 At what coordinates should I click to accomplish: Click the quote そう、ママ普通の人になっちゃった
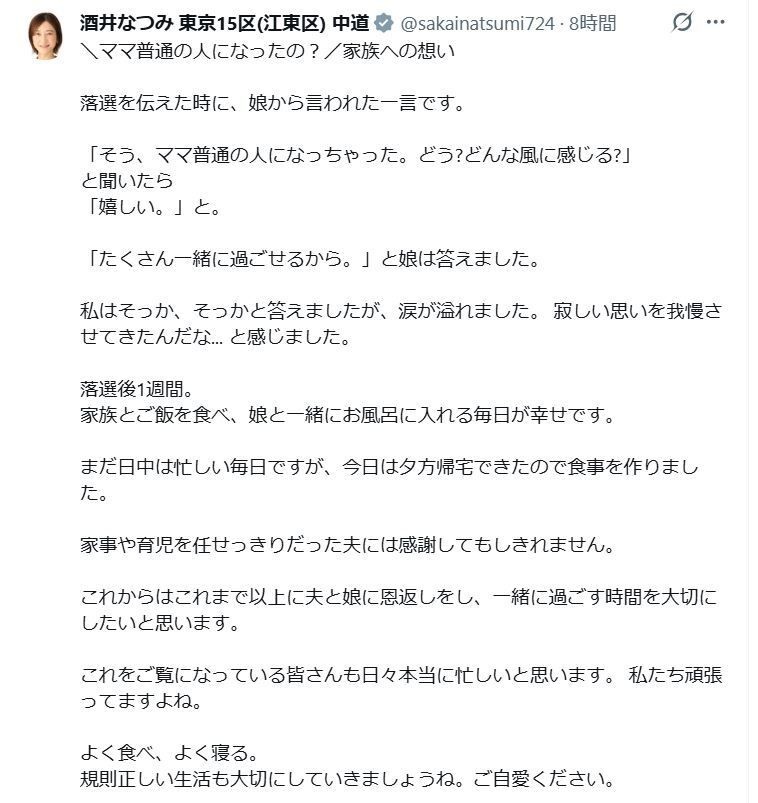coord(362,155)
